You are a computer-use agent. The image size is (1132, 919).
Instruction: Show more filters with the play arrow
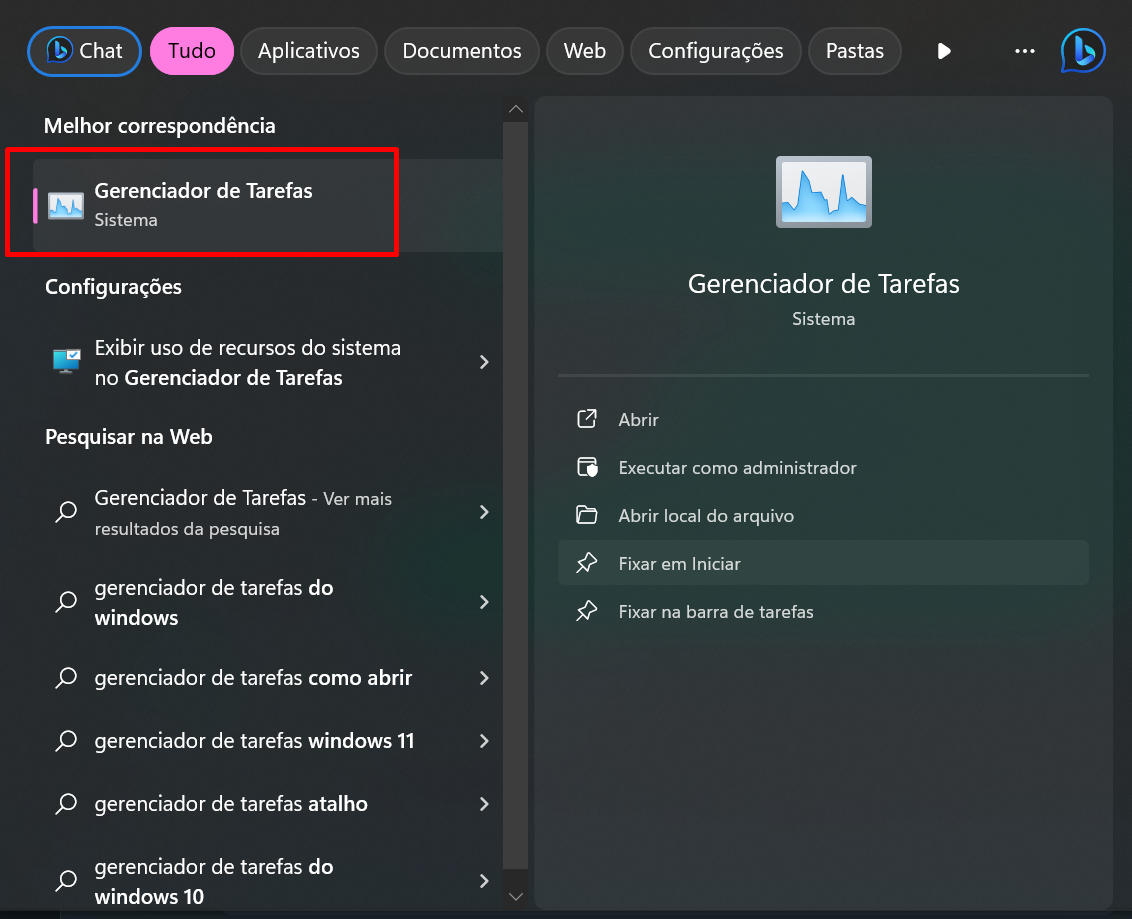(944, 51)
